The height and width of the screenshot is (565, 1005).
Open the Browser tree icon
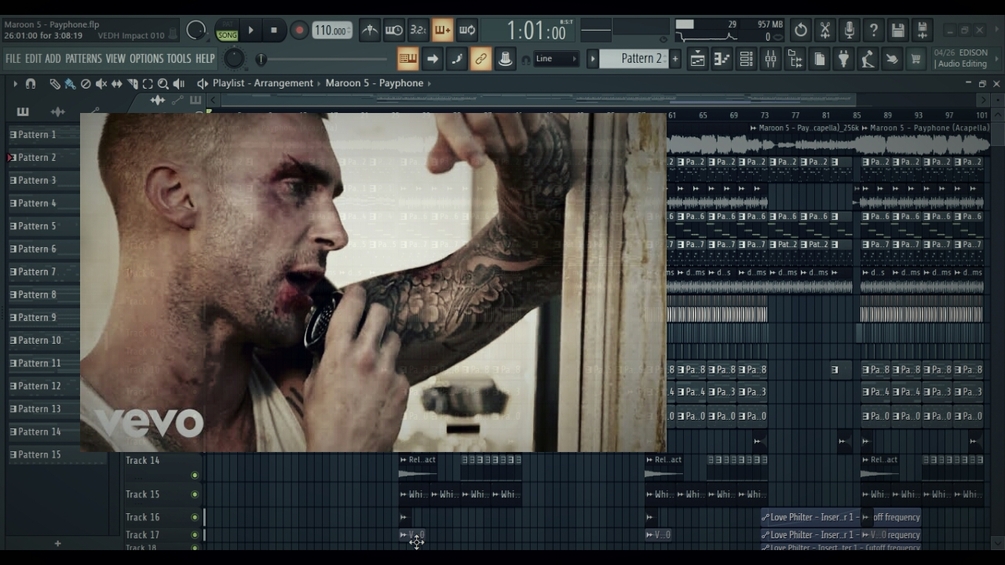tap(795, 59)
